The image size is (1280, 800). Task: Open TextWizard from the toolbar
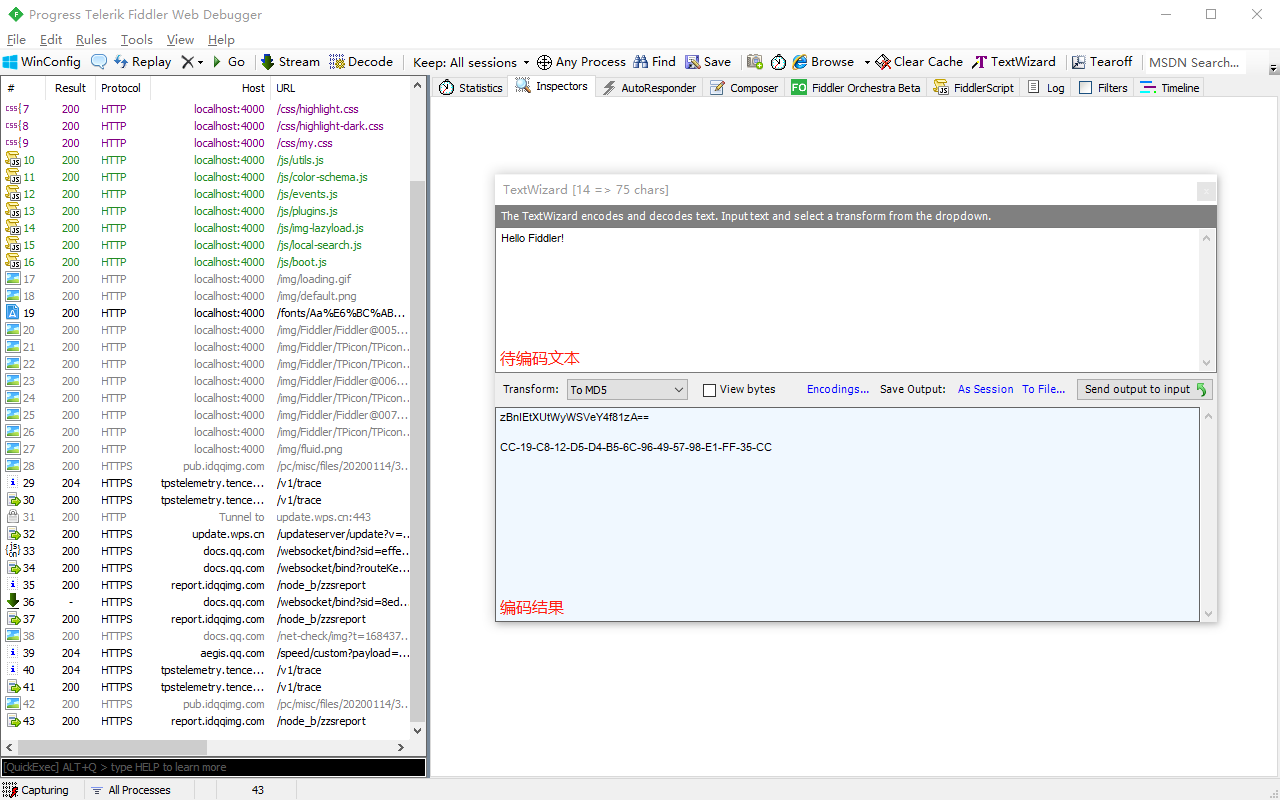1014,62
